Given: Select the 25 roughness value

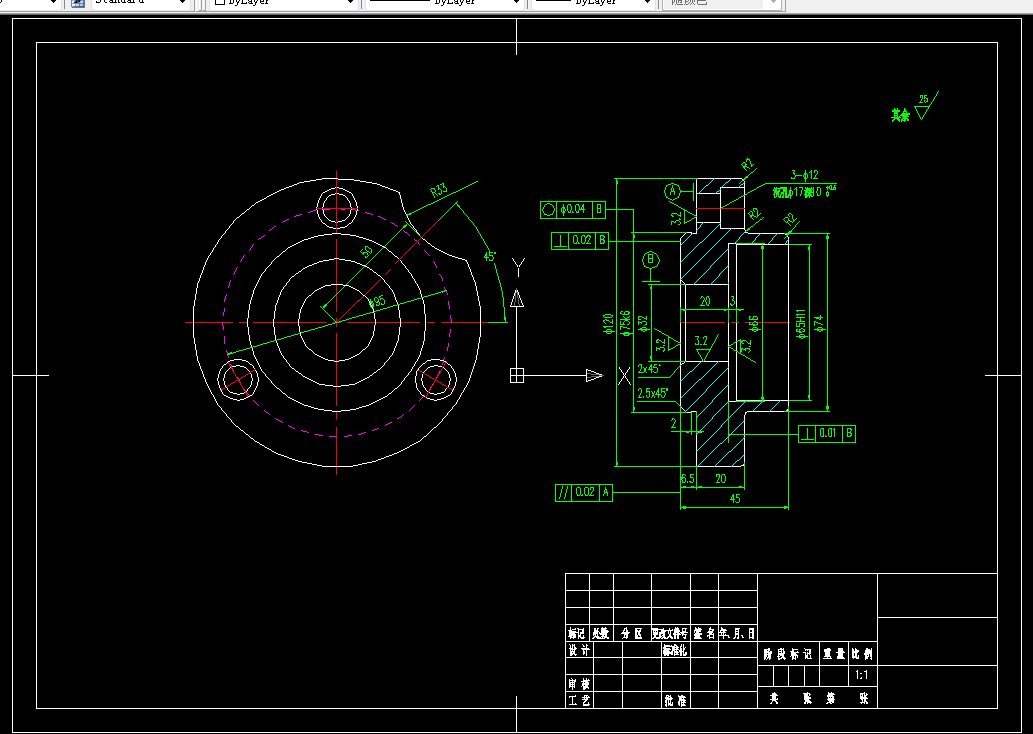Looking at the screenshot, I should (924, 99).
